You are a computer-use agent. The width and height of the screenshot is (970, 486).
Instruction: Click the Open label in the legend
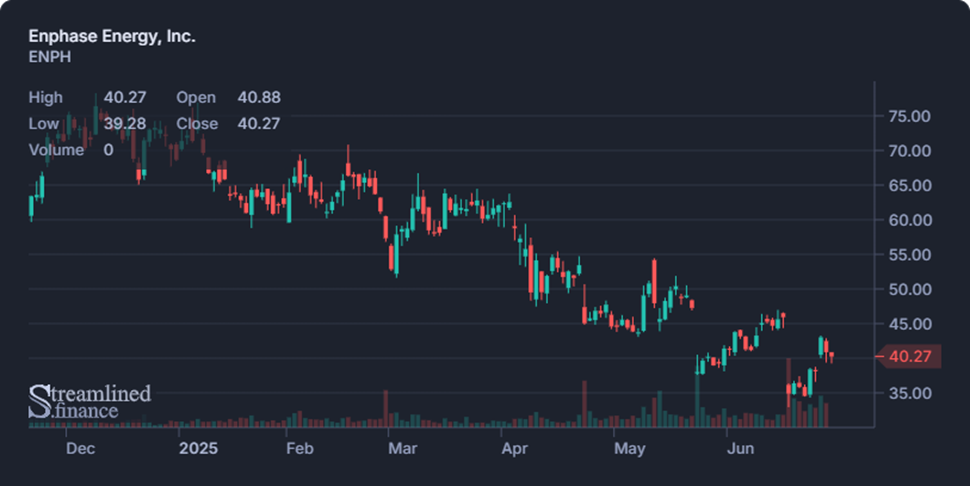point(196,98)
